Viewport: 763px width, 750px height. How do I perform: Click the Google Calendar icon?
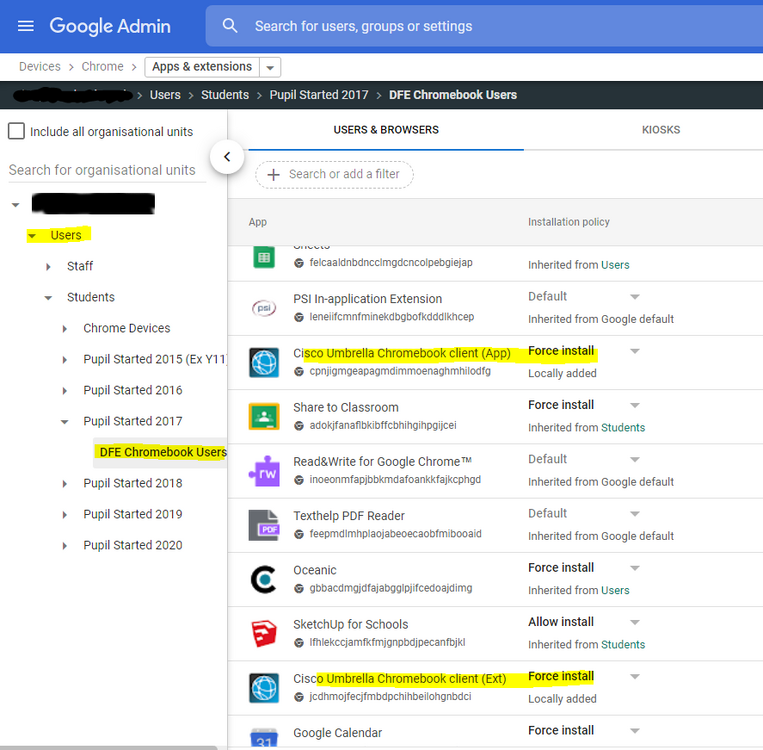[x=264, y=737]
